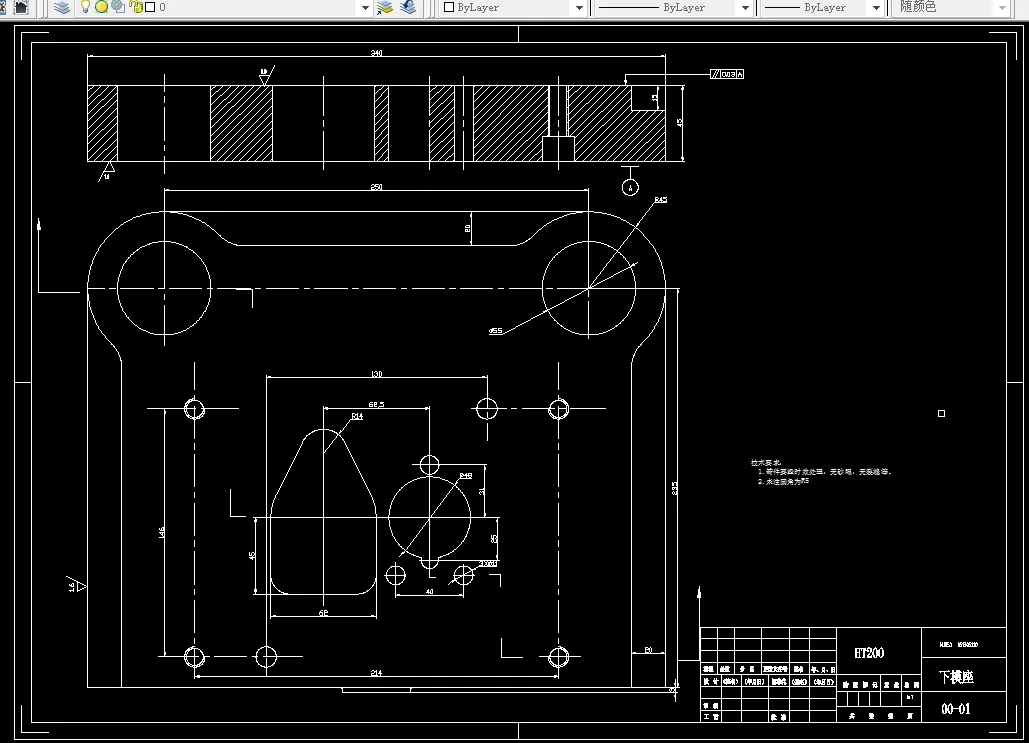The width and height of the screenshot is (1029, 743).
Task: Select the 68.5 dimension text
Action: [377, 405]
